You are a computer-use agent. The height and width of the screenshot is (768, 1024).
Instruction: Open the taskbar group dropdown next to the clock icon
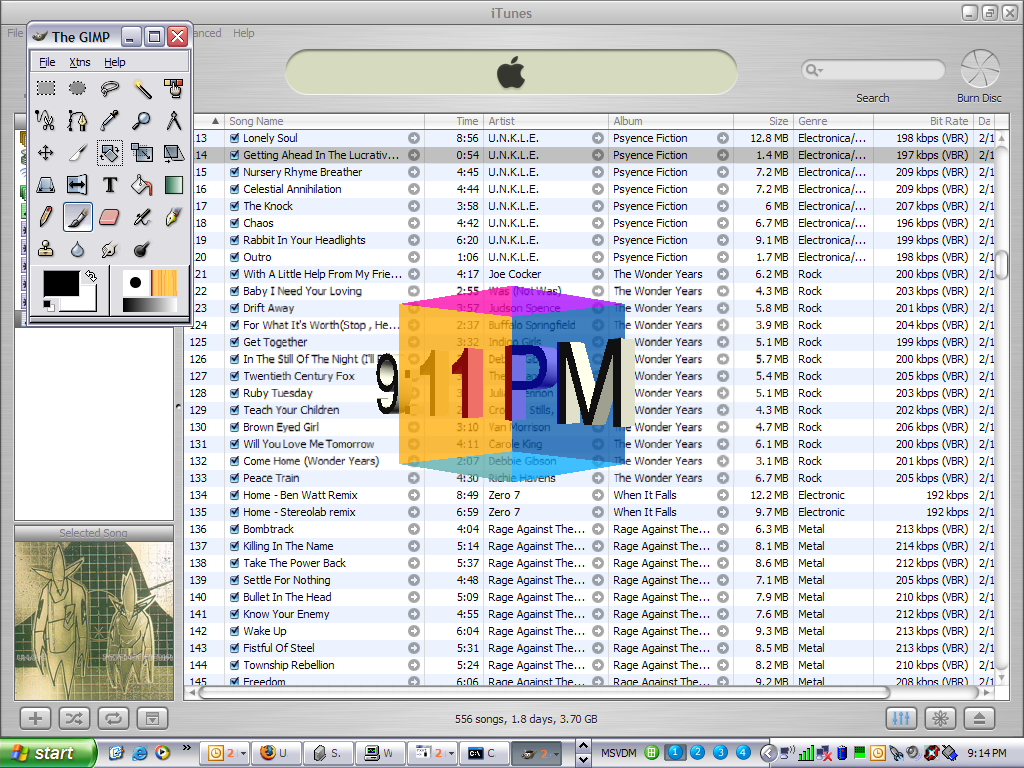coord(243,753)
